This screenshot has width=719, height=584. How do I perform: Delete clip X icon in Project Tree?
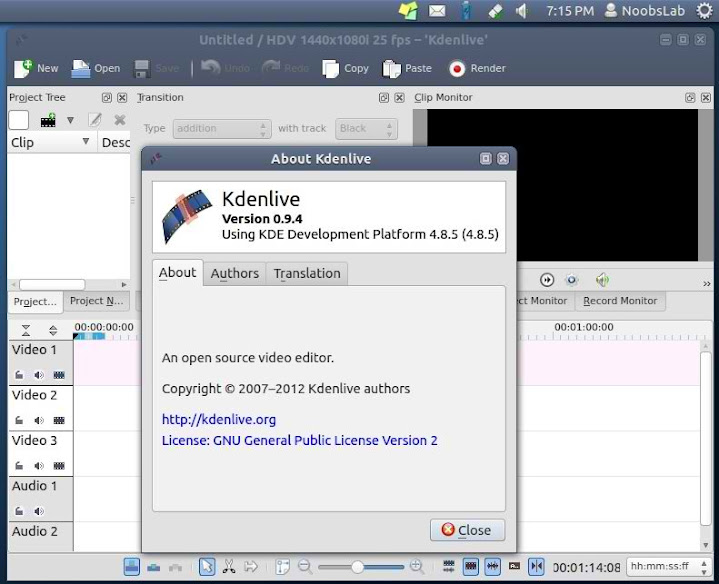(x=120, y=120)
